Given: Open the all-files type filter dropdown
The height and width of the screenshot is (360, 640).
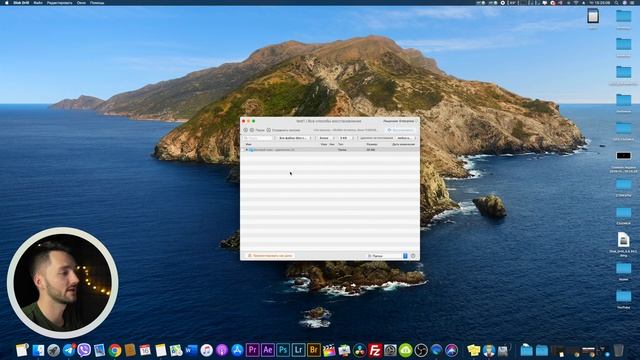Looking at the screenshot, I should [295, 138].
